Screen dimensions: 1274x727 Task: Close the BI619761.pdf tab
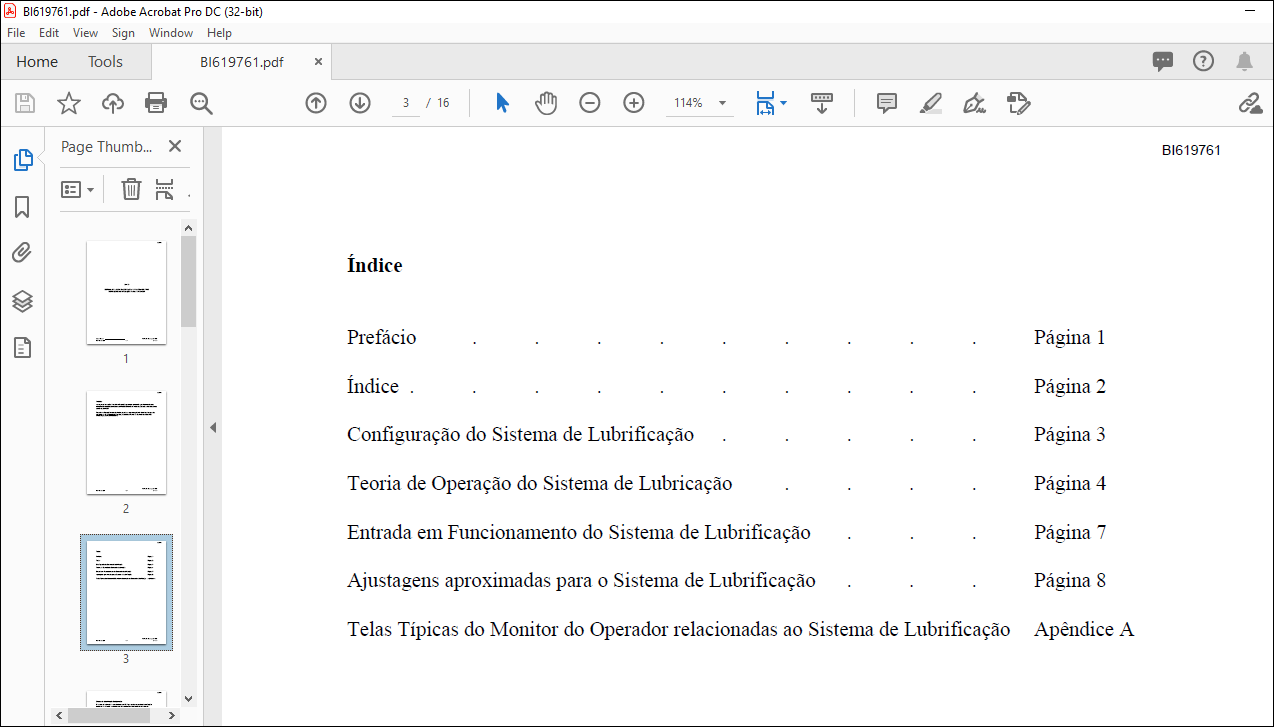coord(319,62)
